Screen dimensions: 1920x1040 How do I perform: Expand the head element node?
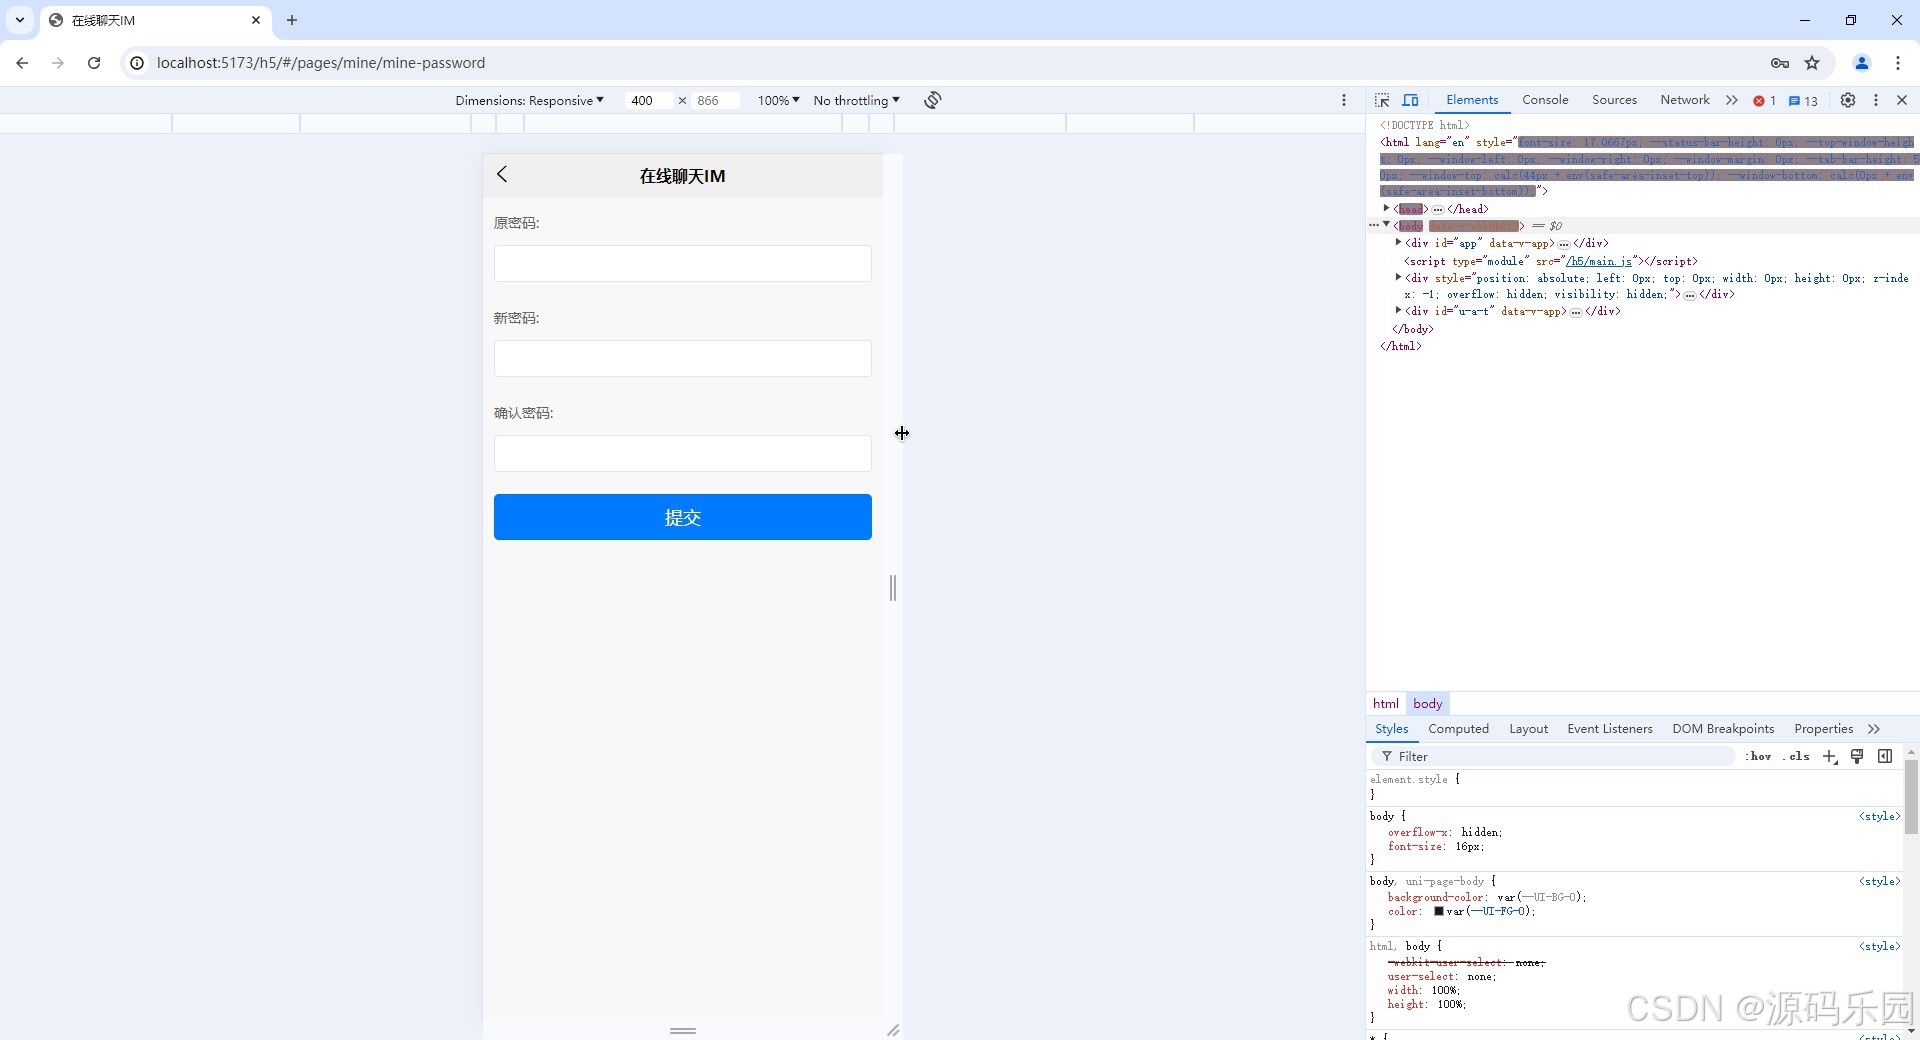tap(1387, 209)
